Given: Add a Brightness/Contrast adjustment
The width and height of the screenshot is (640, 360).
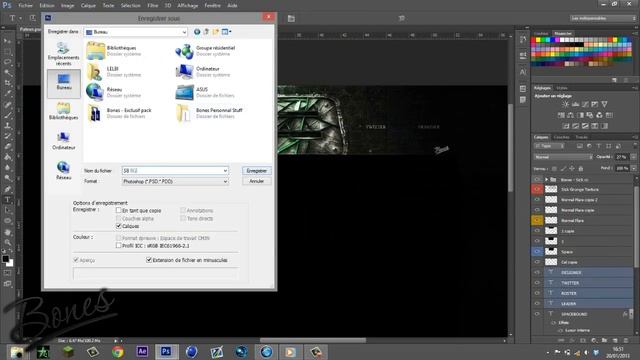Looking at the screenshot, I should coord(565,104).
